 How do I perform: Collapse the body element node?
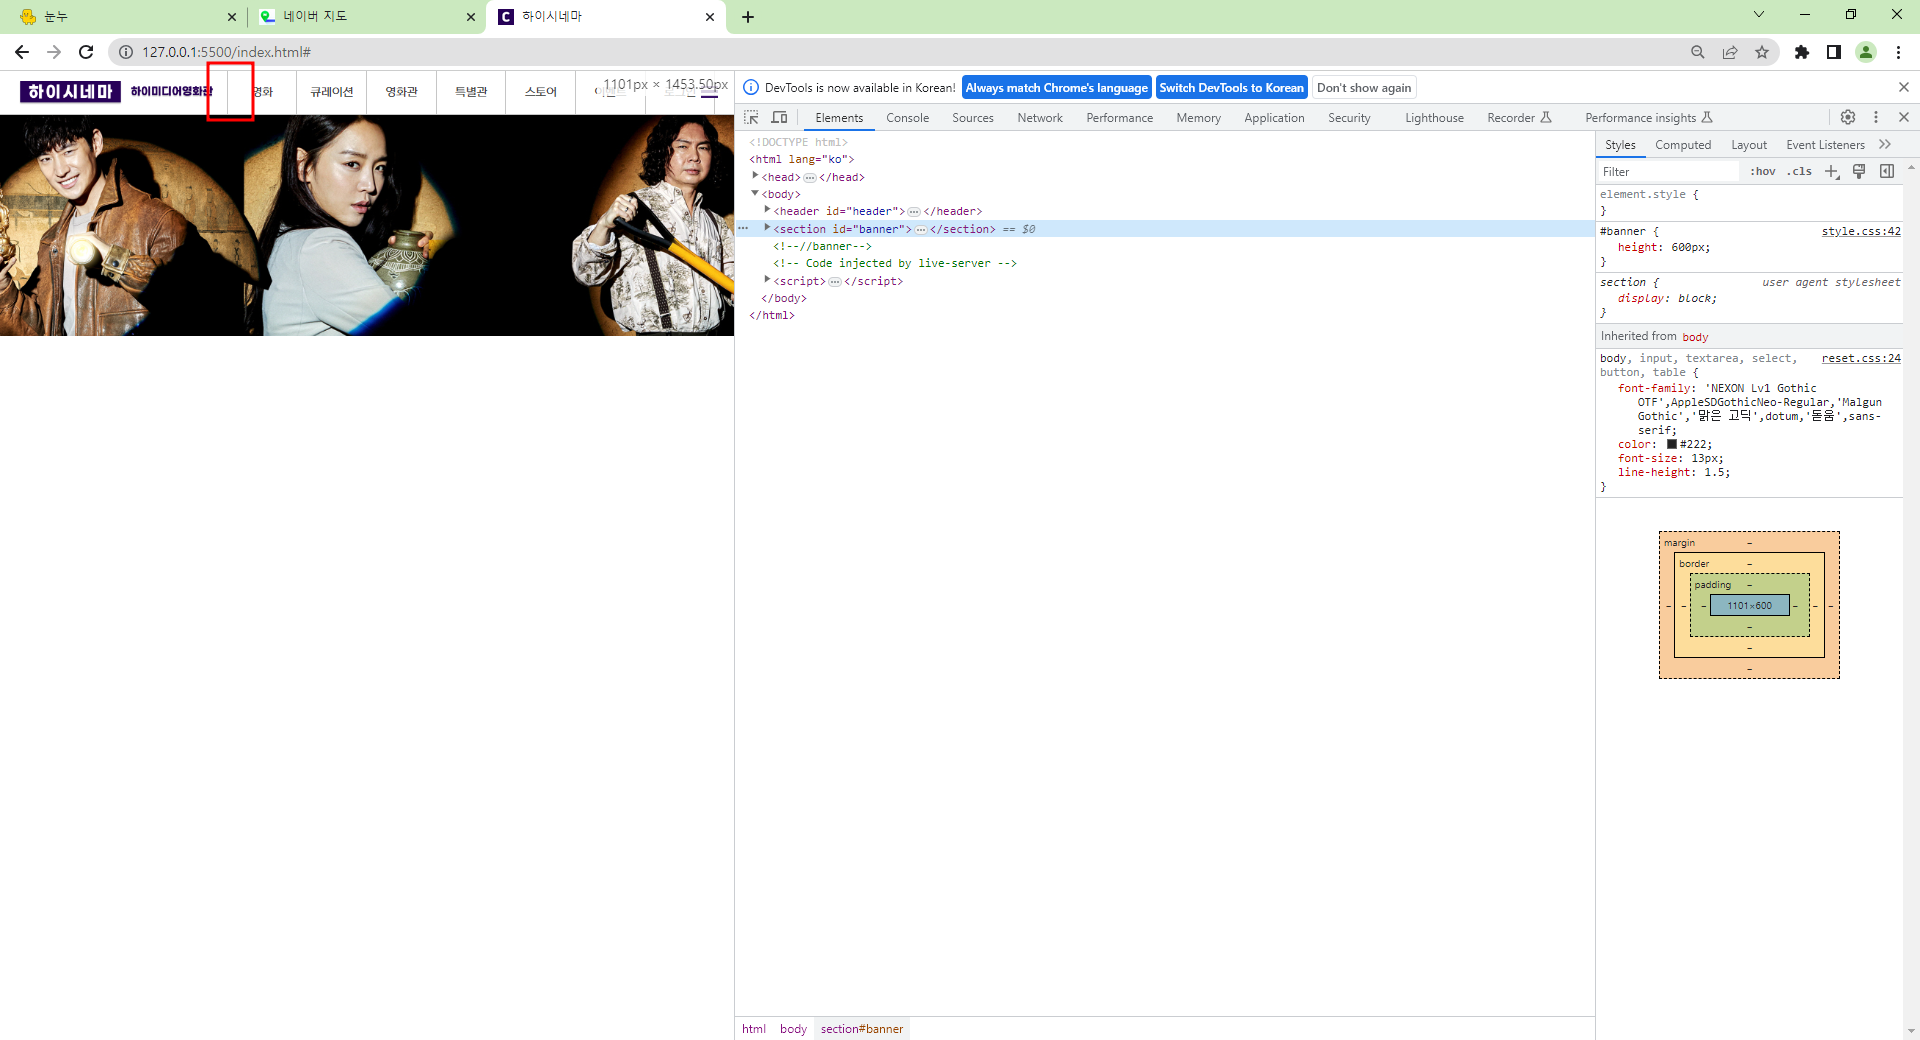tap(755, 193)
